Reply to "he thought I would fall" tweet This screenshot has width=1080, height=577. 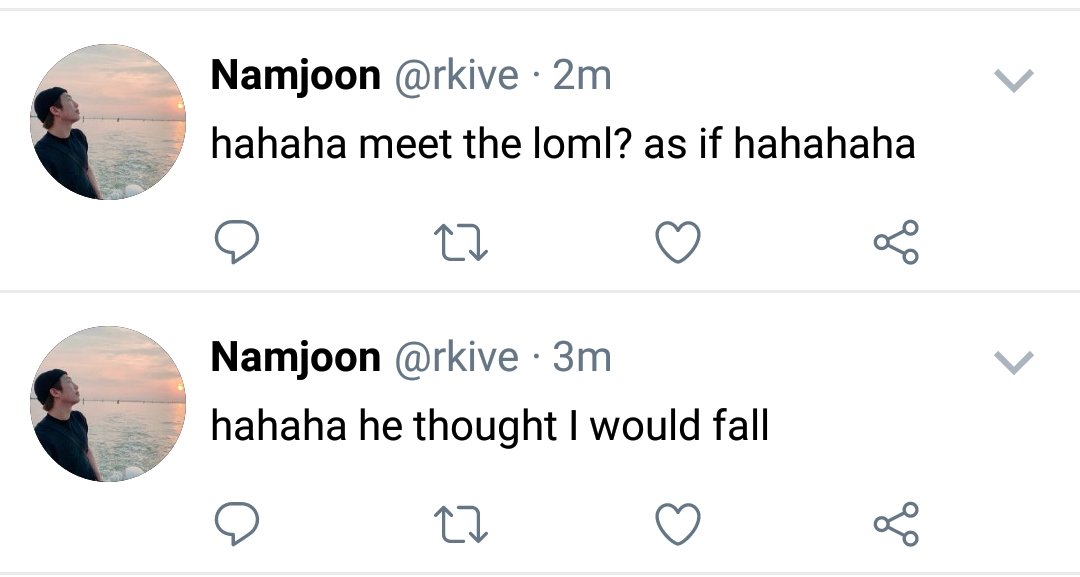point(237,524)
